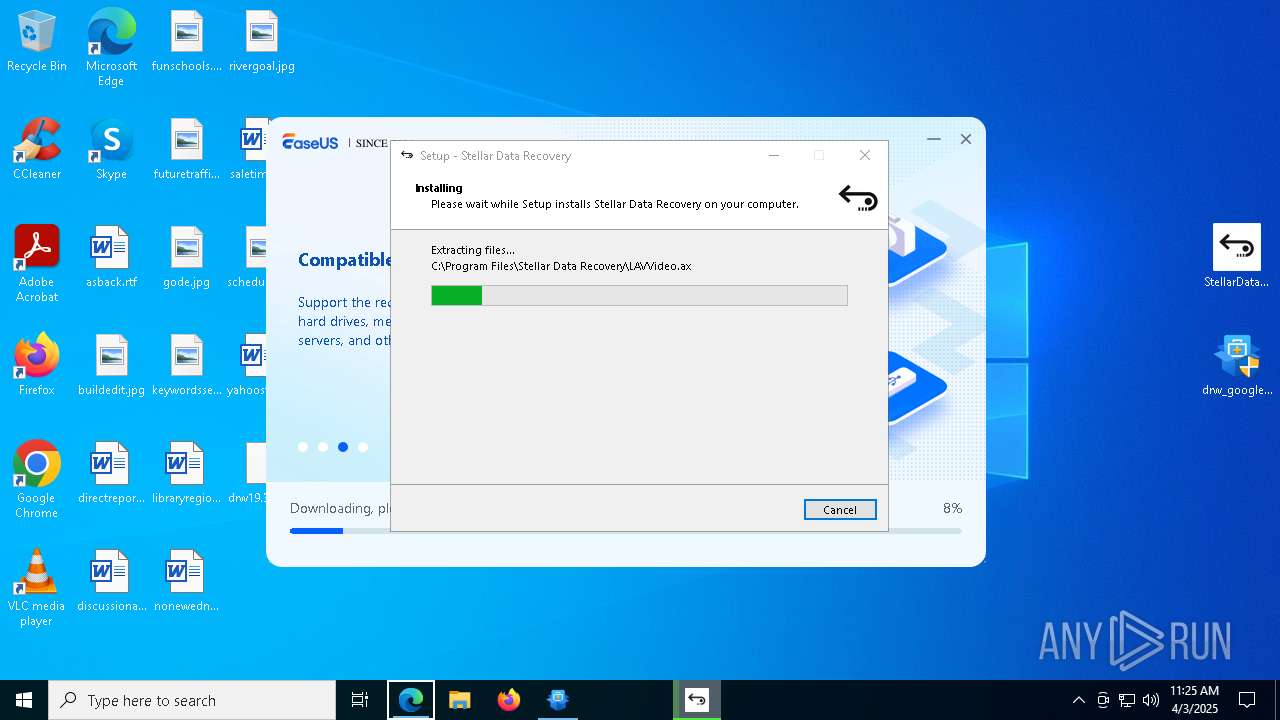Select discussiona document on desktop

click(111, 582)
